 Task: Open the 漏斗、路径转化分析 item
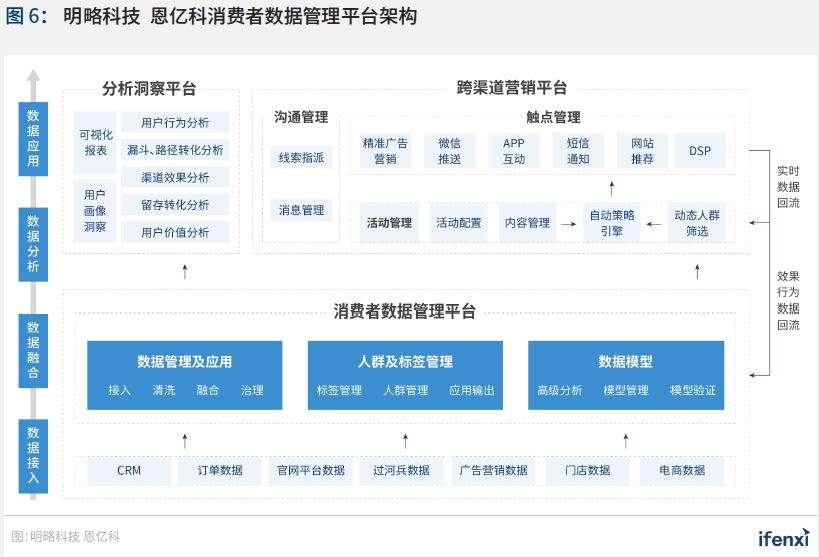point(175,150)
